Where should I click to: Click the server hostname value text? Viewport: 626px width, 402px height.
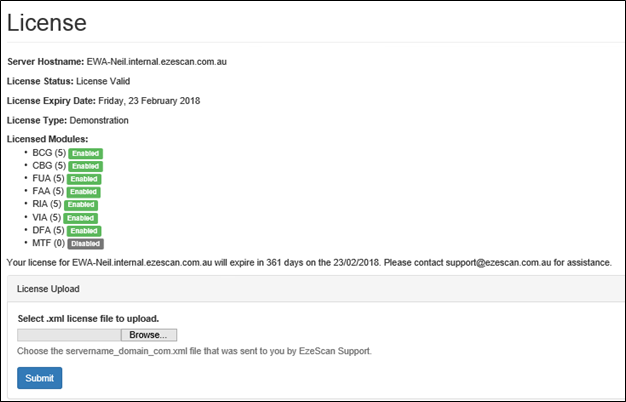[x=156, y=62]
